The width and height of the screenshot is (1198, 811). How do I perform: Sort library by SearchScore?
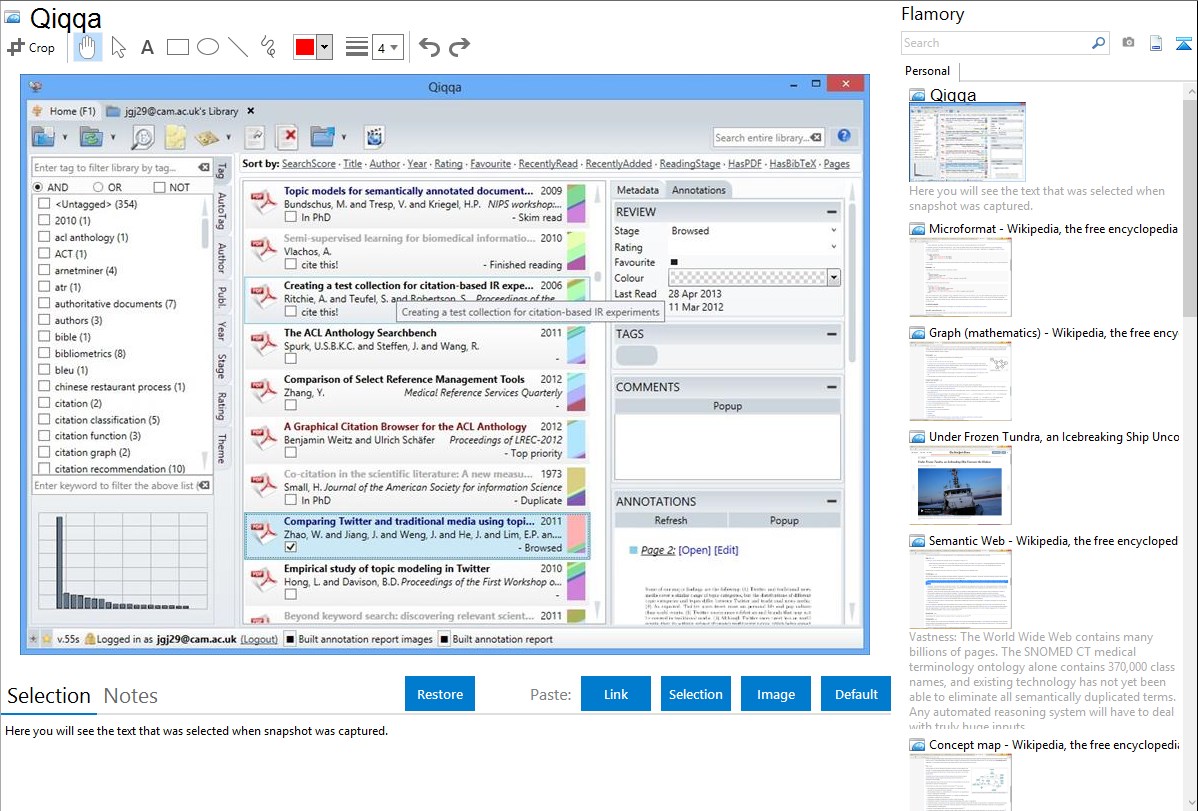pyautogui.click(x=309, y=164)
